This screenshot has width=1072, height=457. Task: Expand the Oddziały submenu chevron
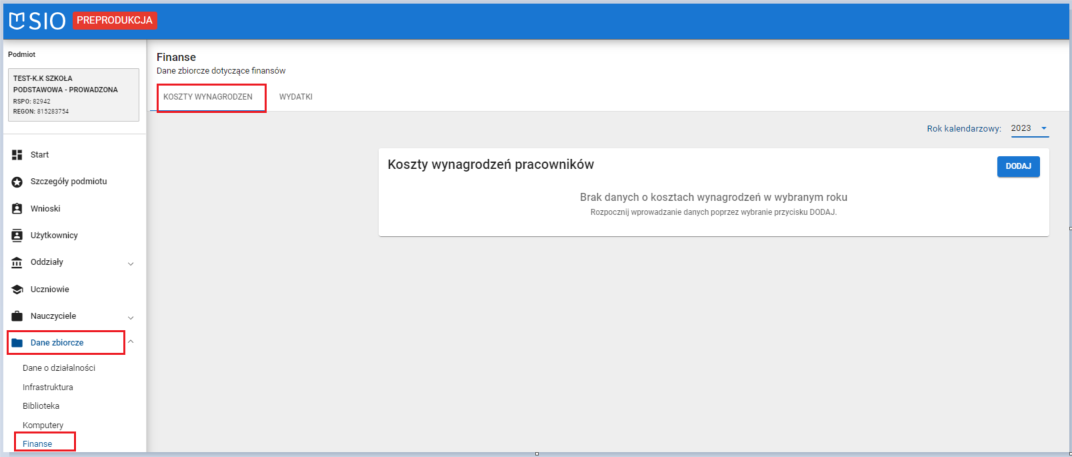[x=131, y=263]
